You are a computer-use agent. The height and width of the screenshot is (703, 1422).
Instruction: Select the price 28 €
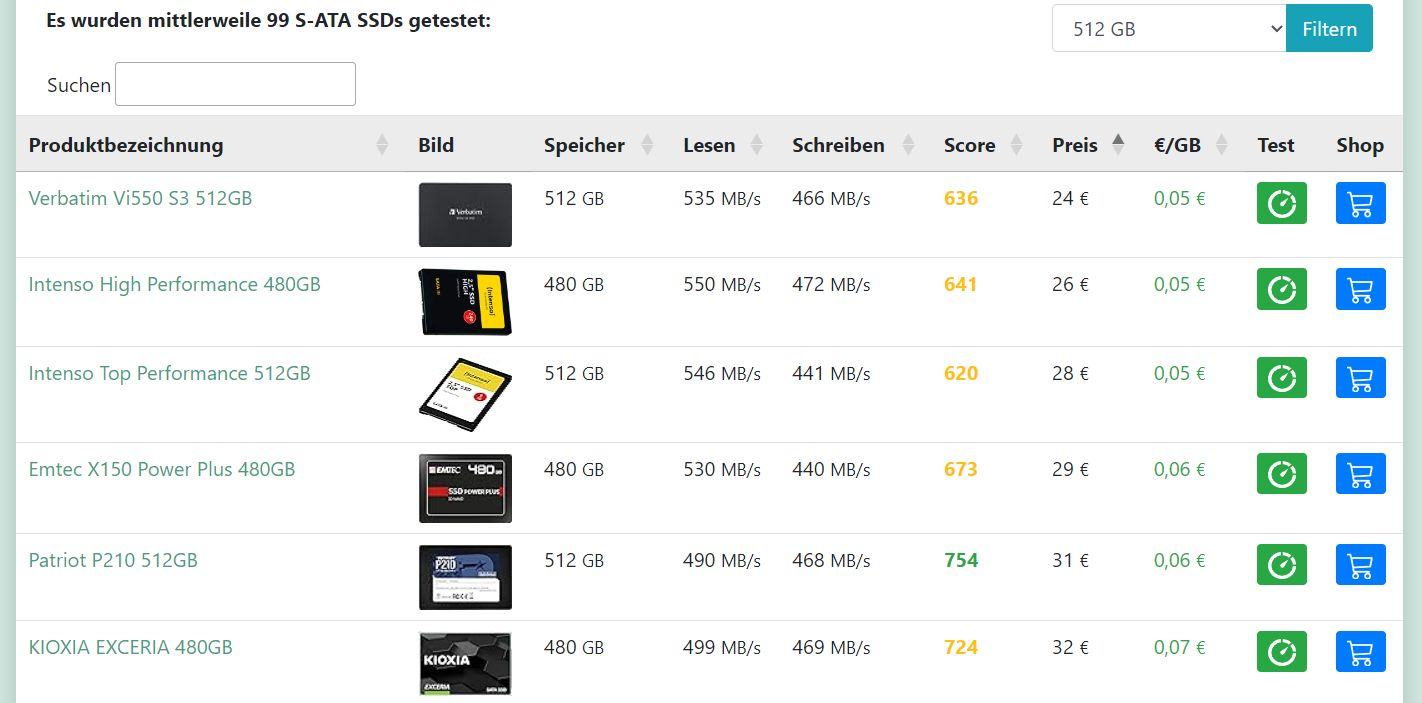click(x=1070, y=373)
